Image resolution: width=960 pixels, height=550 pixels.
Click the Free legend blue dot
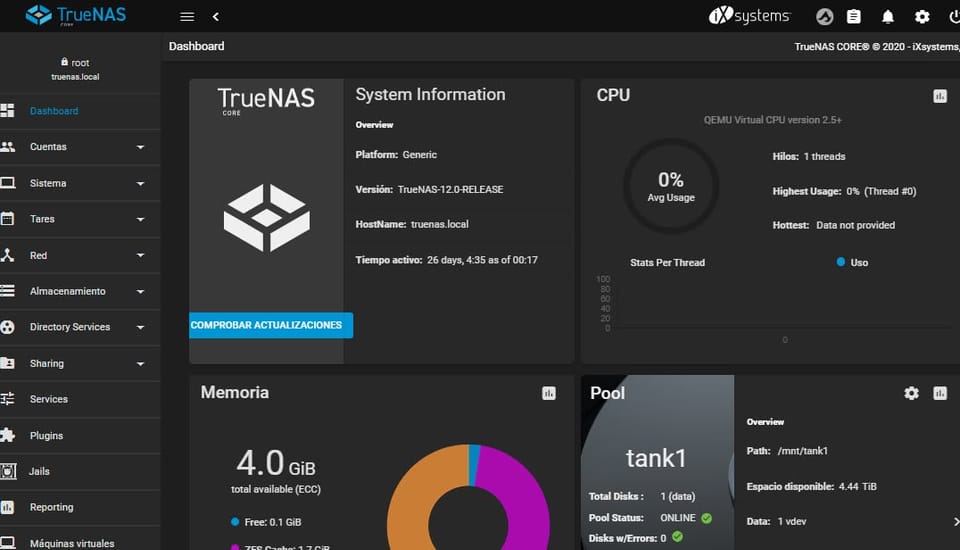(x=235, y=522)
